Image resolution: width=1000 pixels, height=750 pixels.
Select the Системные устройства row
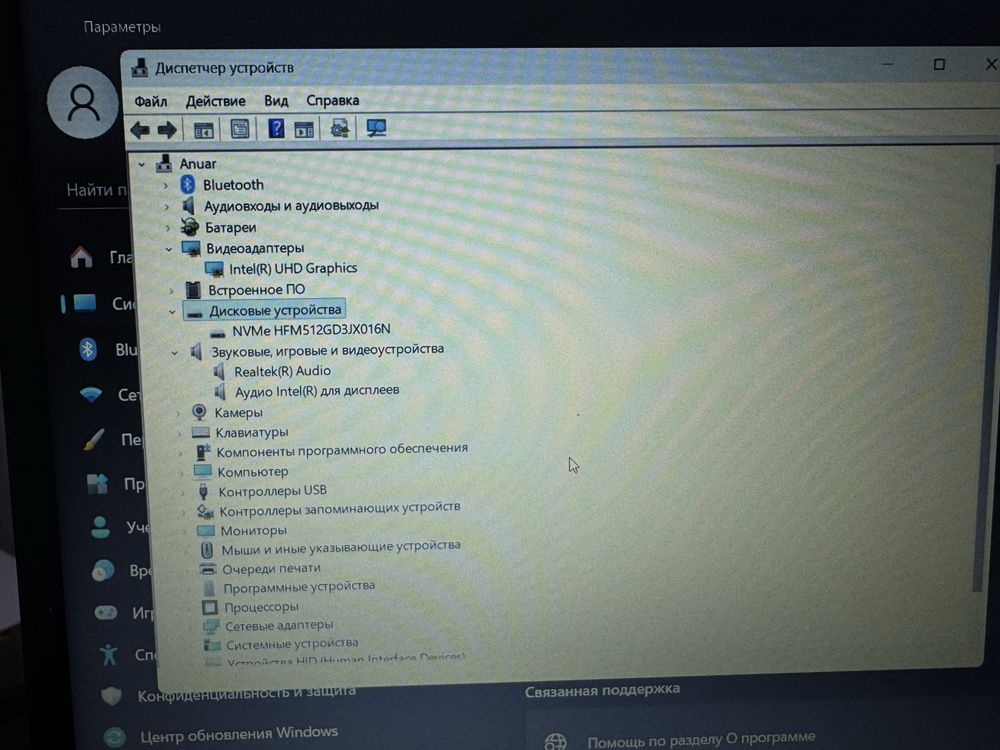291,644
